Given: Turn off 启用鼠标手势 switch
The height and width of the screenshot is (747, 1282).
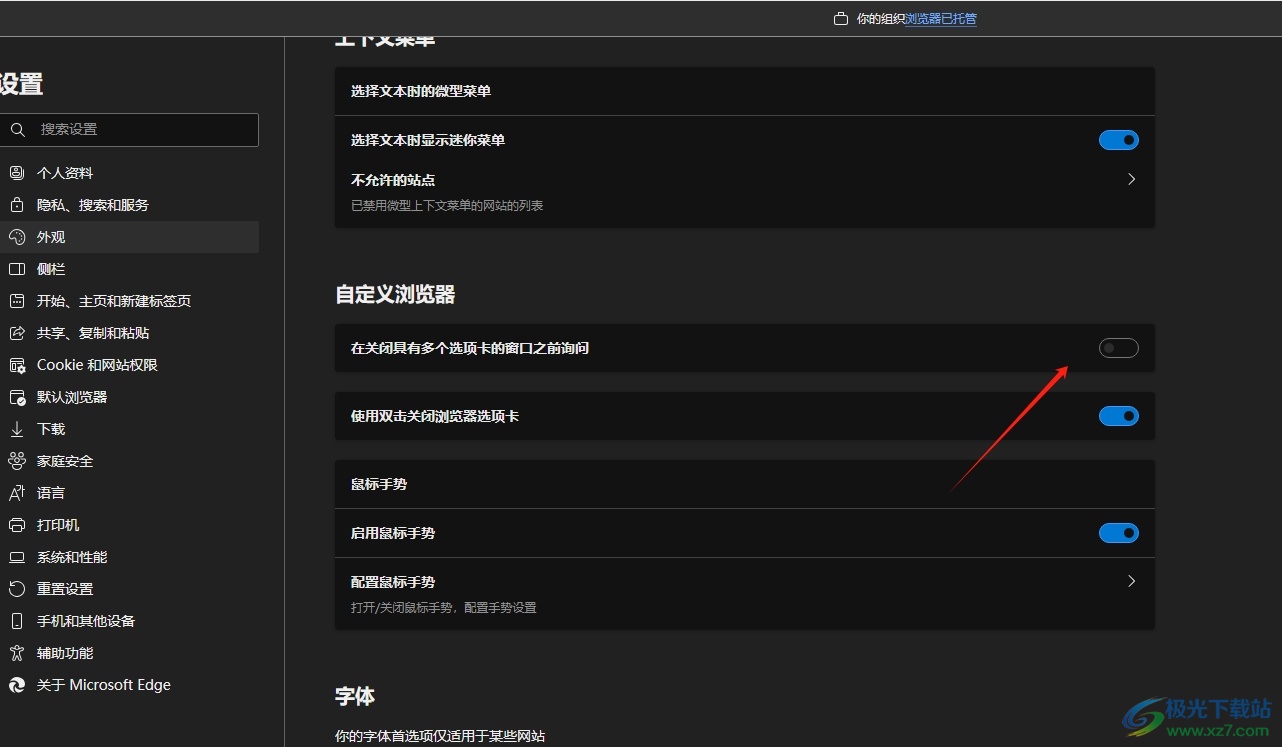Looking at the screenshot, I should (x=1119, y=533).
